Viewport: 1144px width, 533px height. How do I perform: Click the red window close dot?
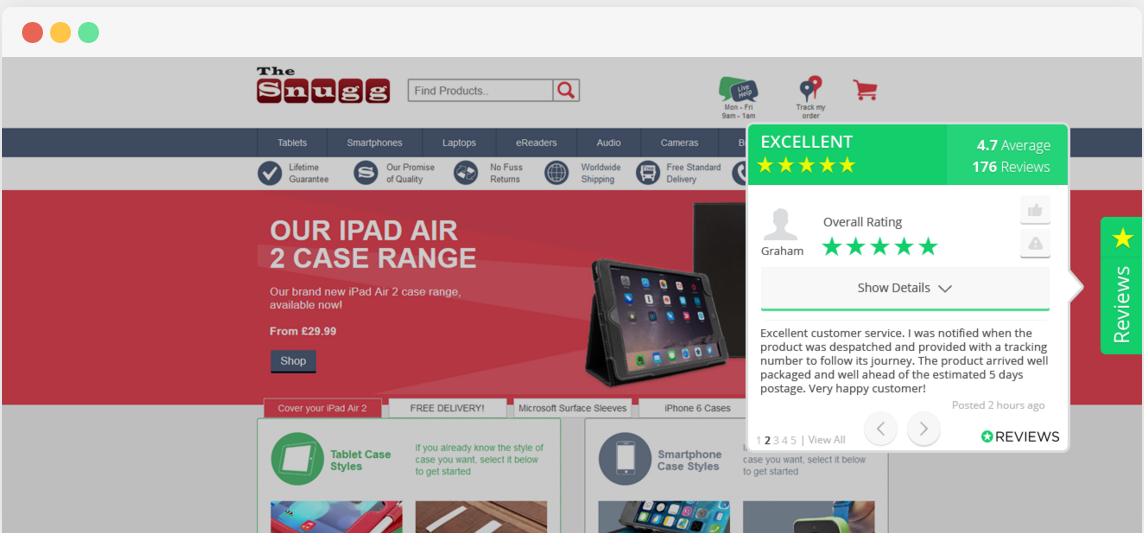pyautogui.click(x=32, y=33)
